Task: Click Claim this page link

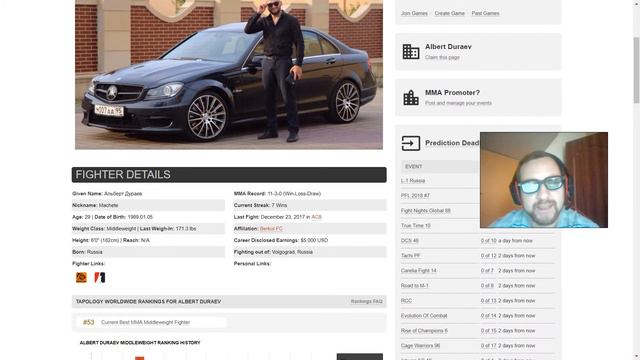Action: (442, 58)
